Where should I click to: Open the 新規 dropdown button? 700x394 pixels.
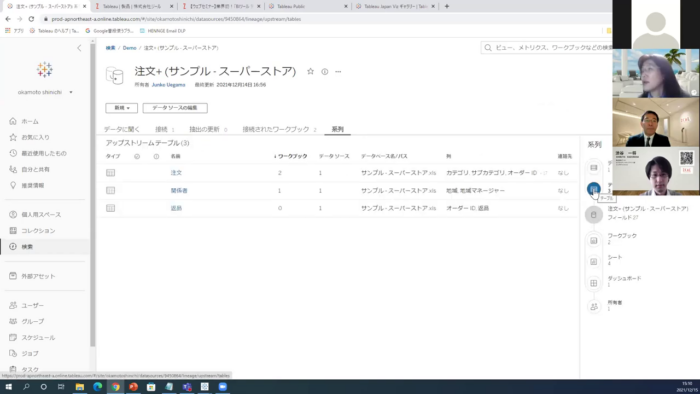coord(121,108)
